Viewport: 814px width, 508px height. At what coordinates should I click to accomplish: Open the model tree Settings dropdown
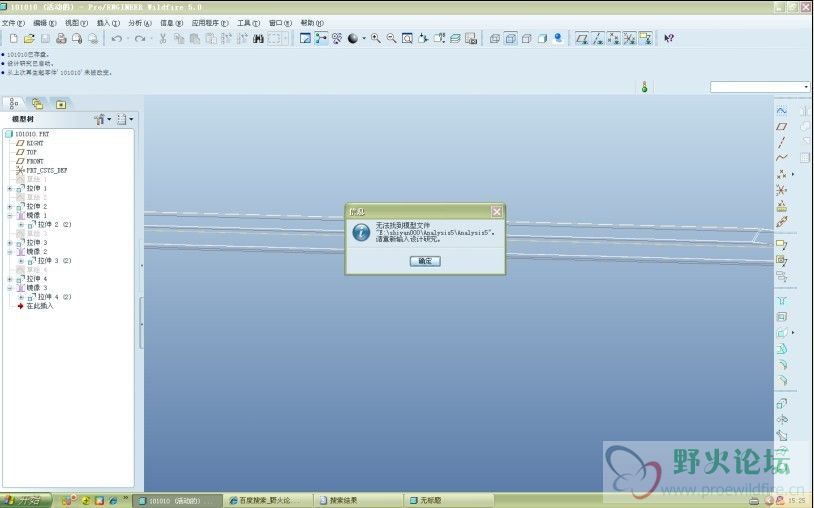[125, 119]
